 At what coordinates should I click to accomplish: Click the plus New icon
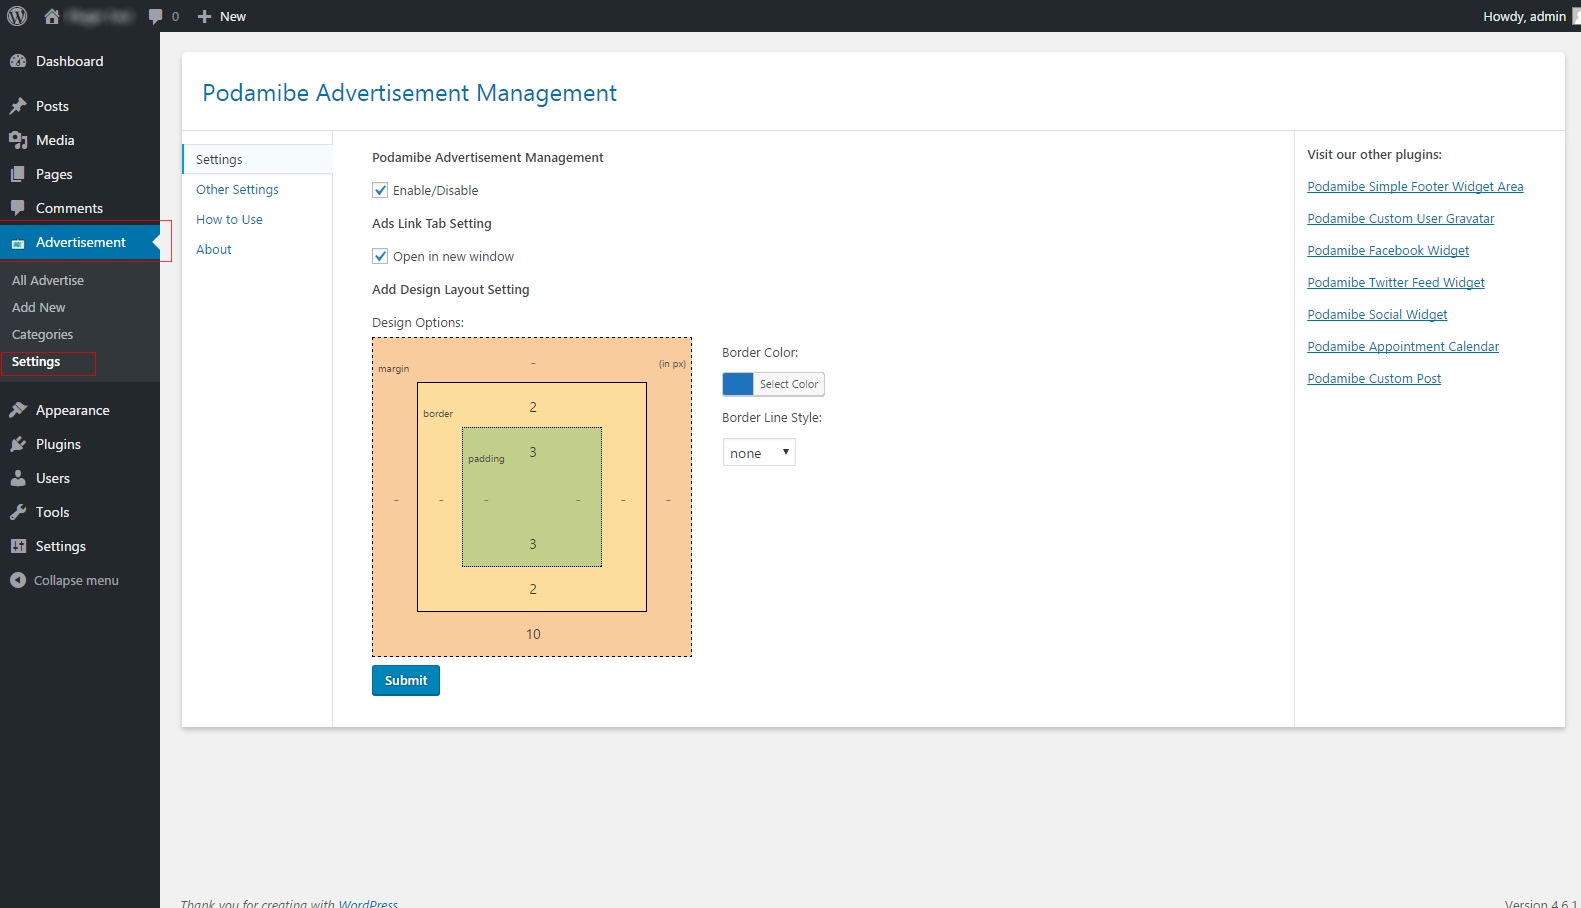point(204,16)
